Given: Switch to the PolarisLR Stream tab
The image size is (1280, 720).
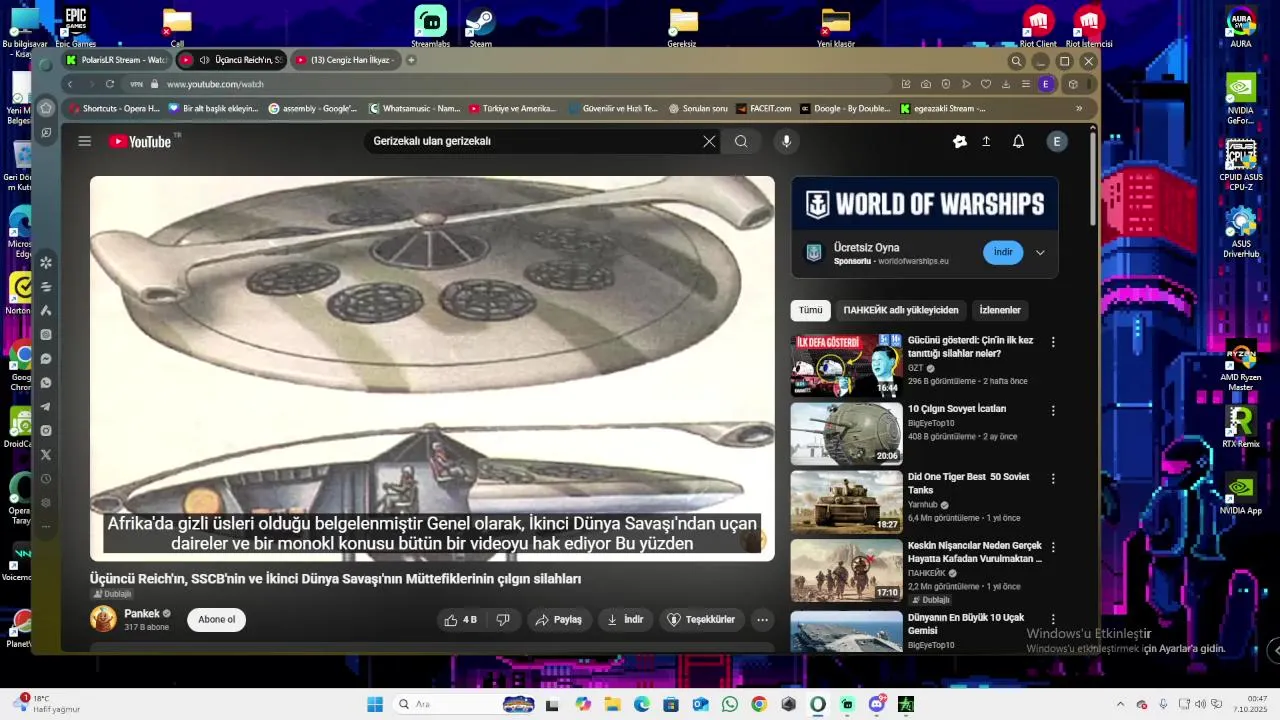Looking at the screenshot, I should 117,60.
